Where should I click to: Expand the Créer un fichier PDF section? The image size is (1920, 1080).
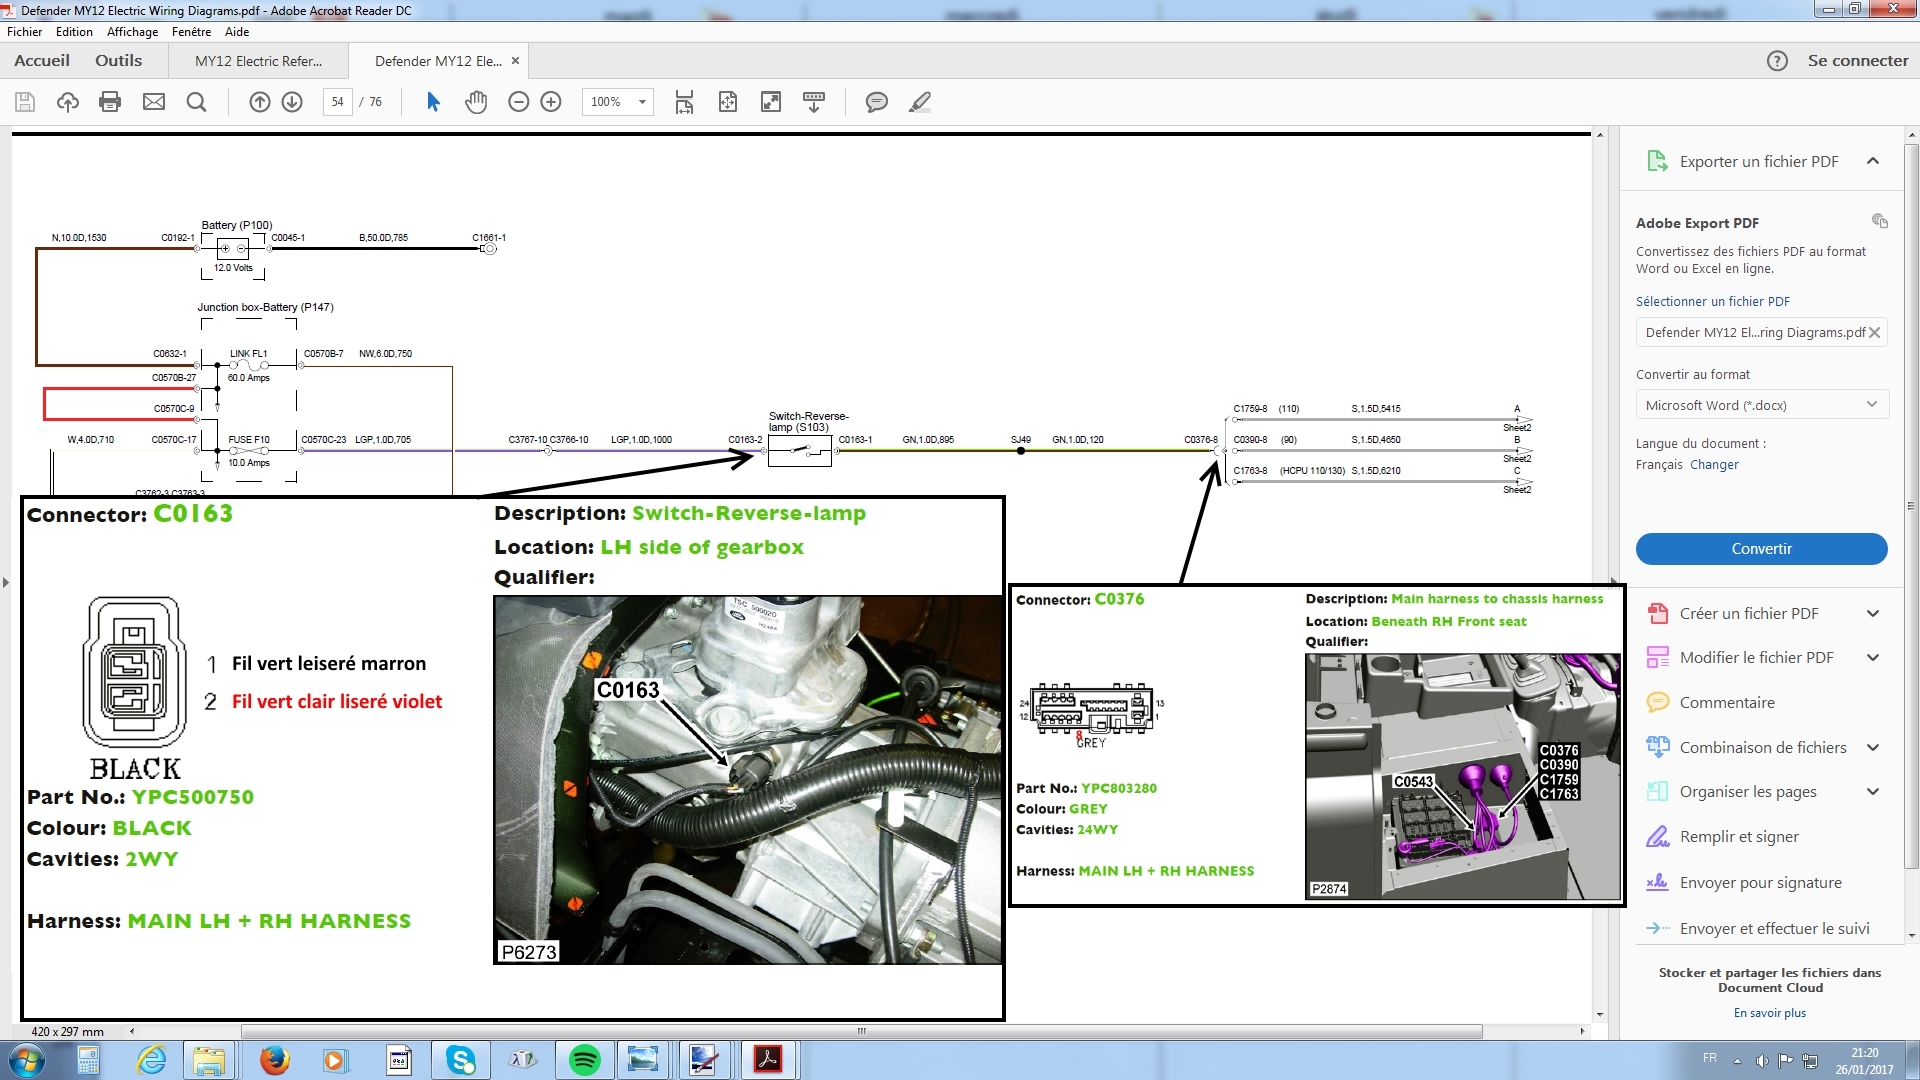1872,614
